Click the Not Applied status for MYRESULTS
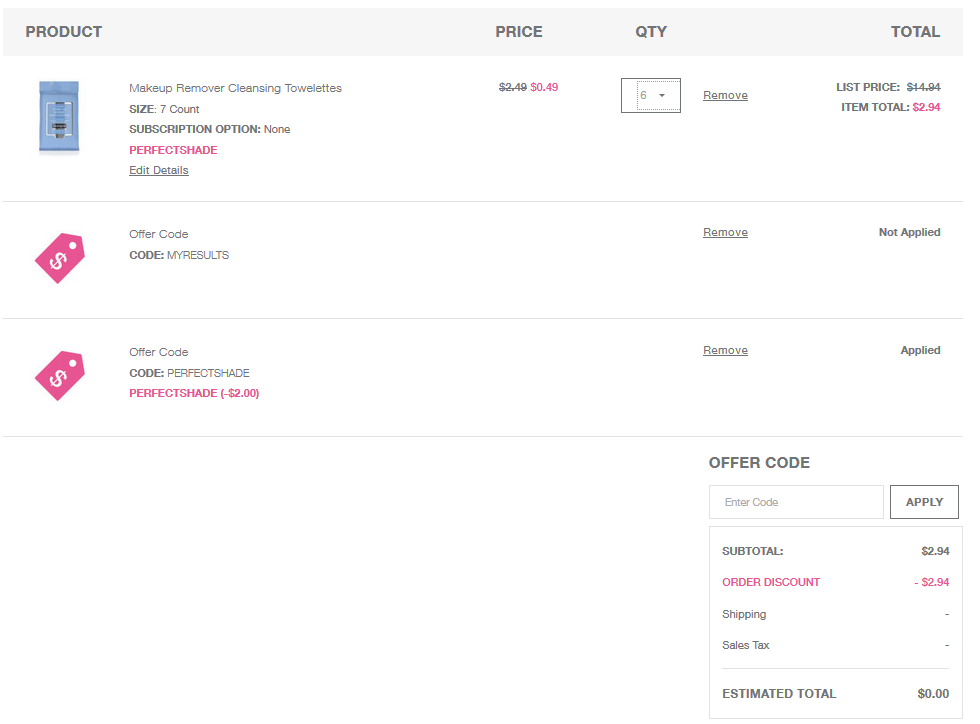The width and height of the screenshot is (980, 724). coord(909,232)
